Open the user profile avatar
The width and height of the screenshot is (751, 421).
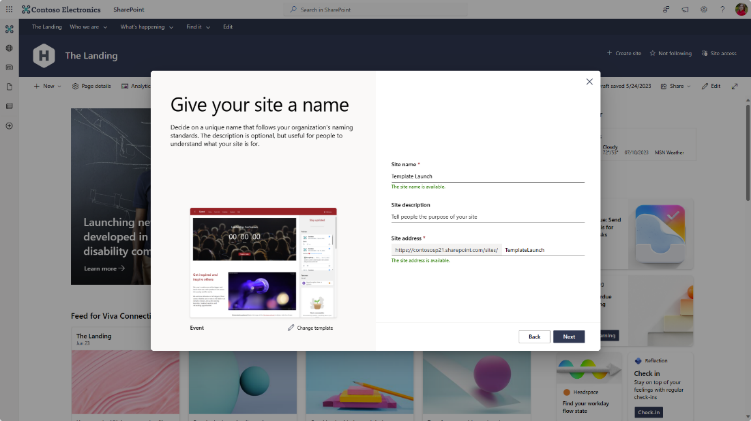pos(741,9)
